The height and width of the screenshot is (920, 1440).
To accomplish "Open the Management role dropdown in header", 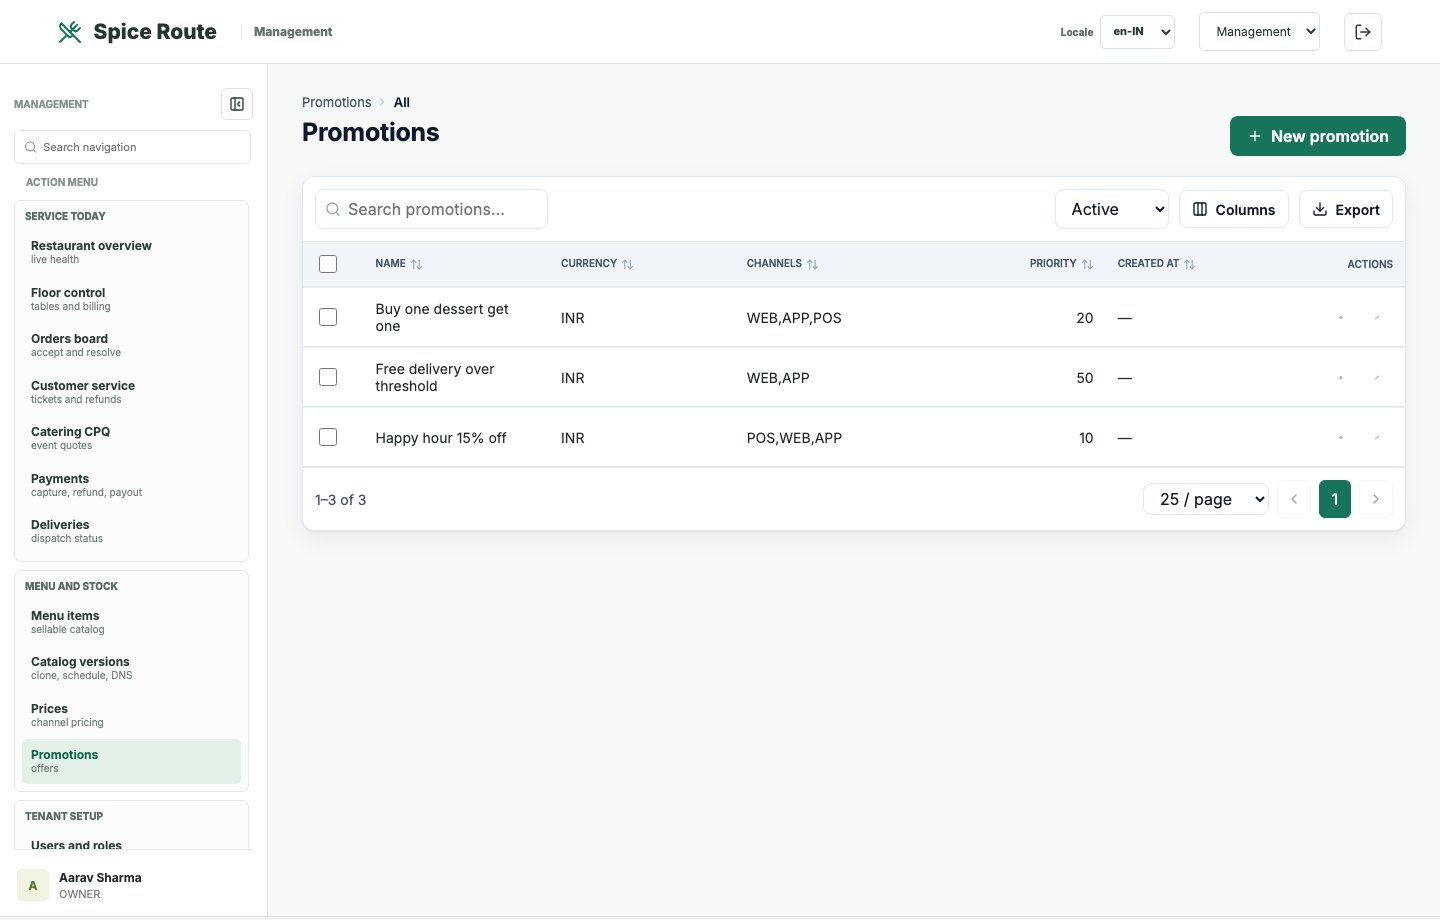I will coord(1259,32).
